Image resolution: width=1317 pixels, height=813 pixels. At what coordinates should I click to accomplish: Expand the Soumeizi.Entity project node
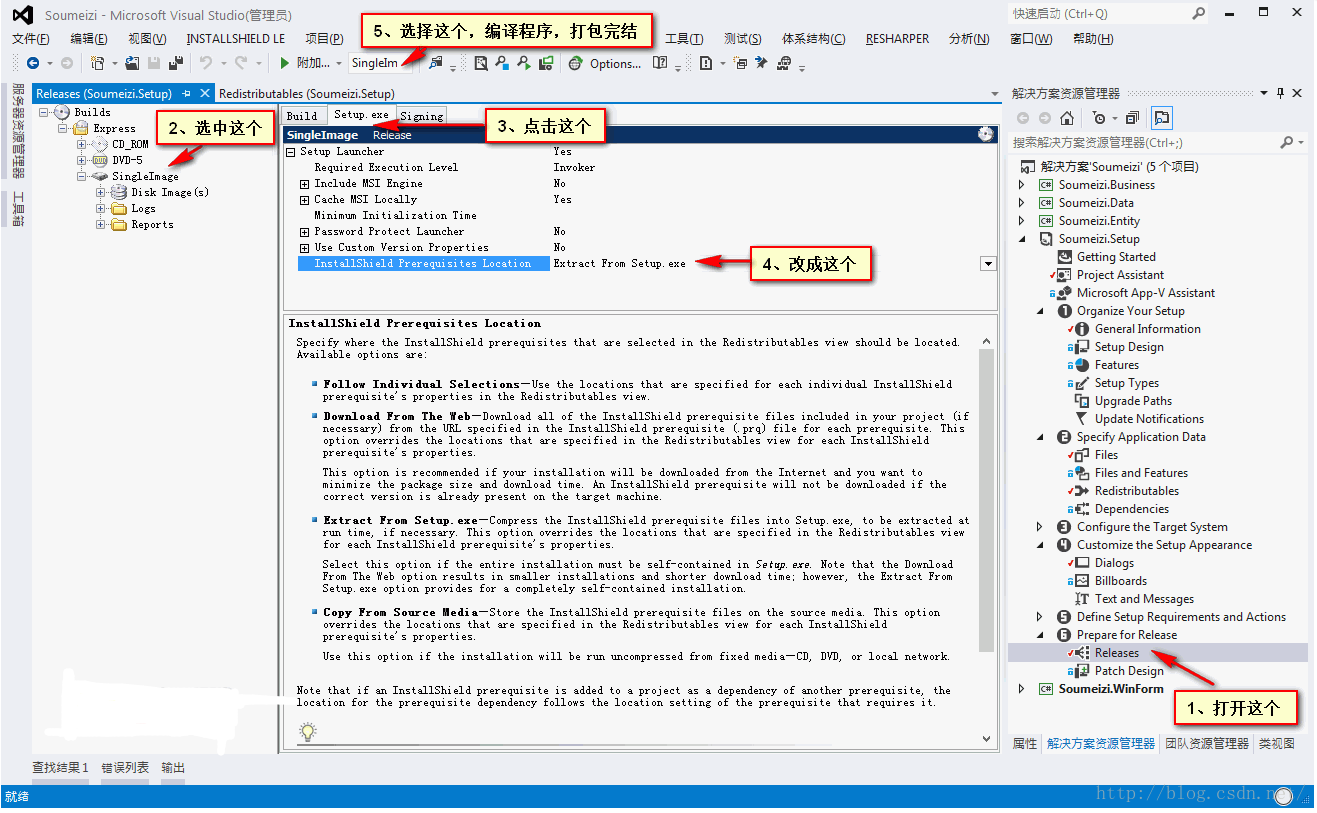pos(1021,221)
